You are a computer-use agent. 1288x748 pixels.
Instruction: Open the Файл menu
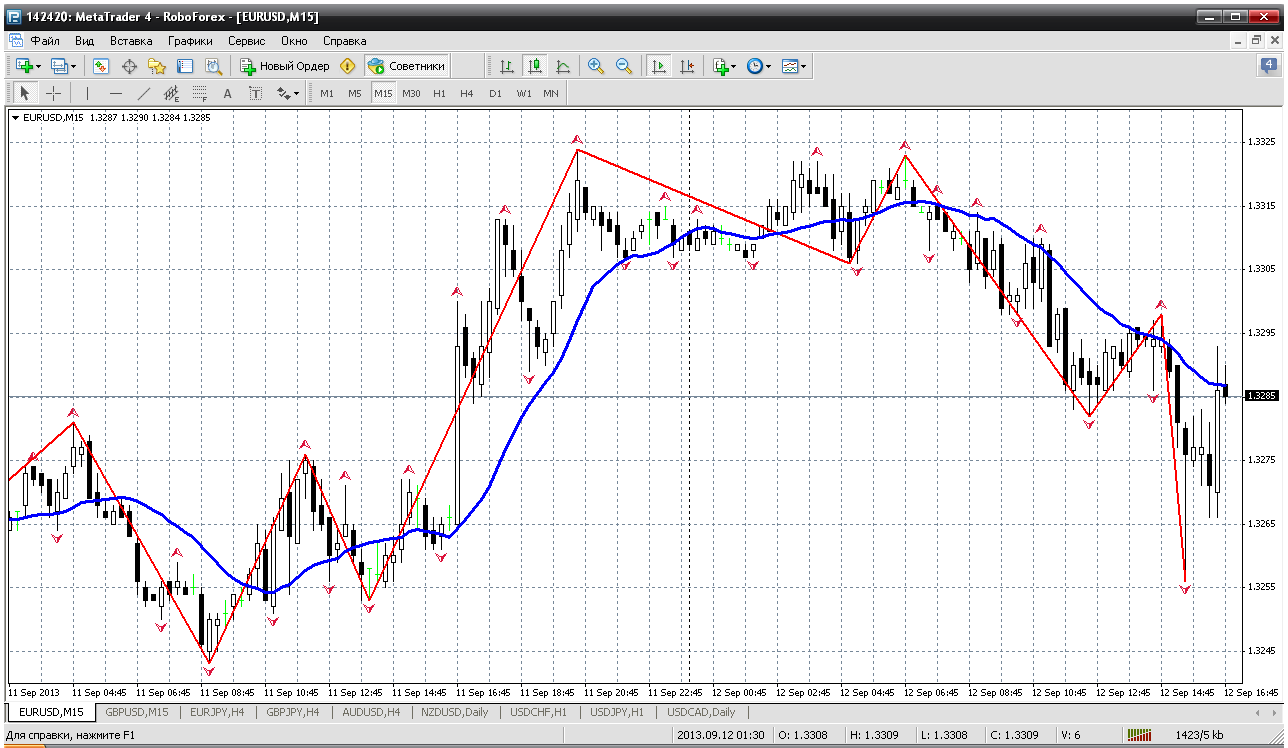click(45, 41)
